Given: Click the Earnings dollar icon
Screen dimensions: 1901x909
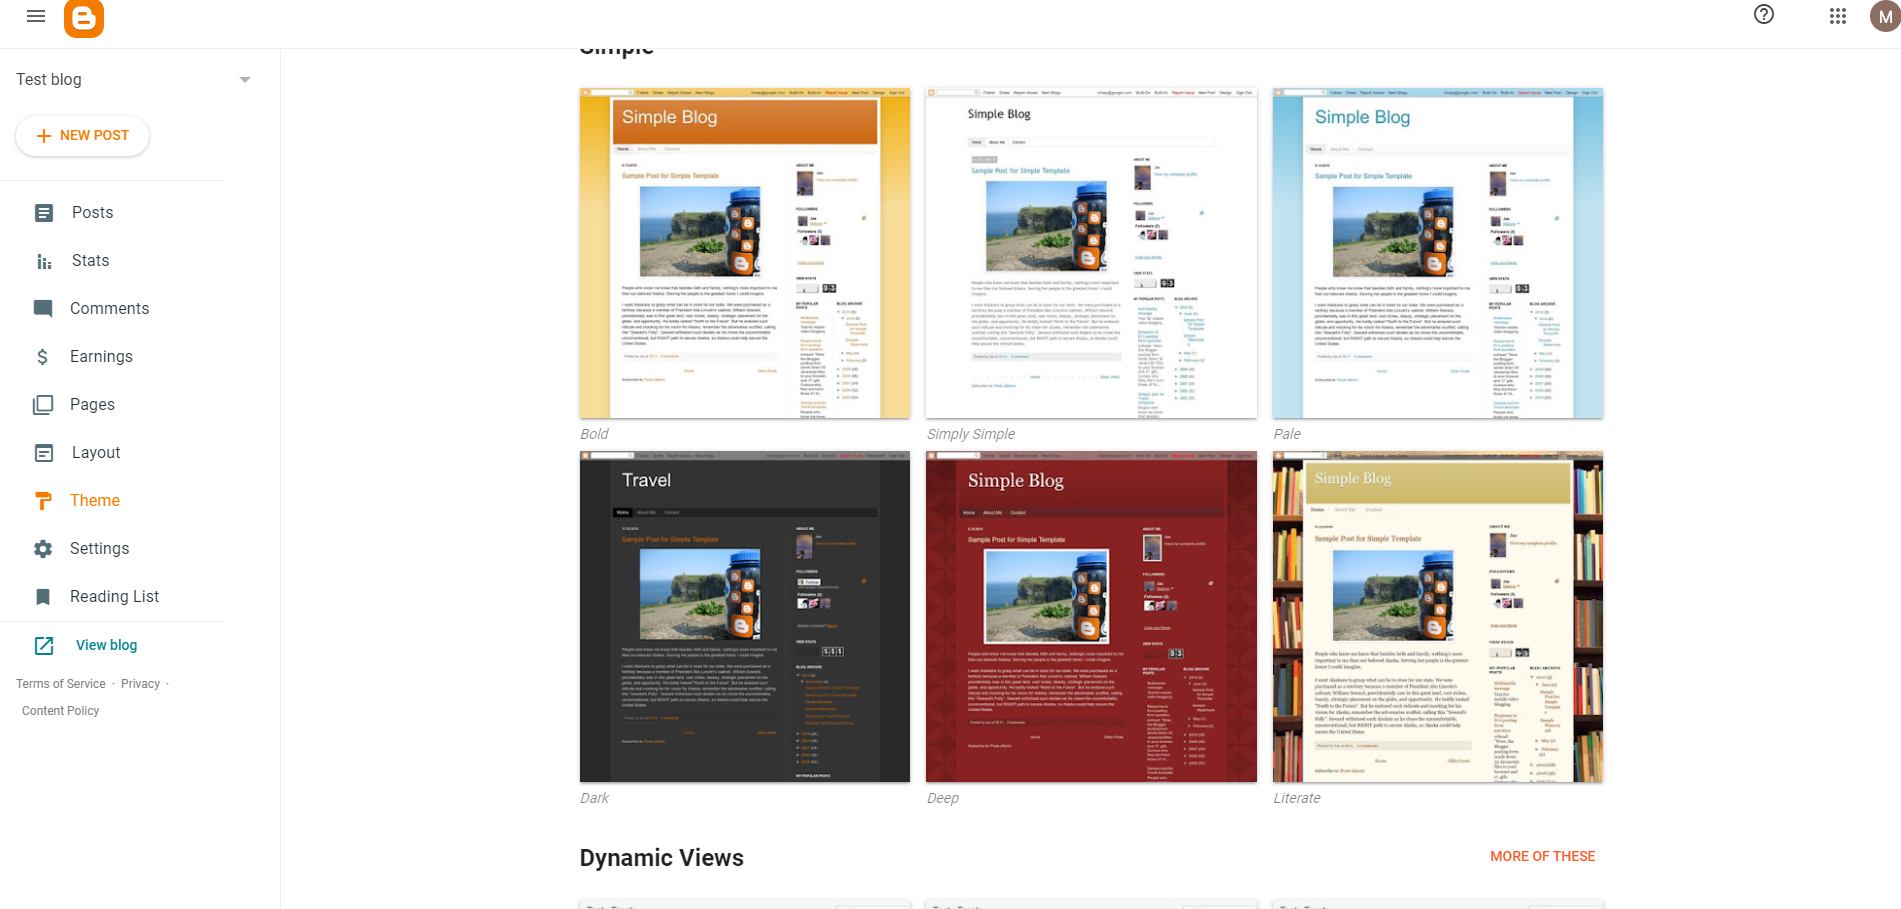Looking at the screenshot, I should pyautogui.click(x=42, y=357).
